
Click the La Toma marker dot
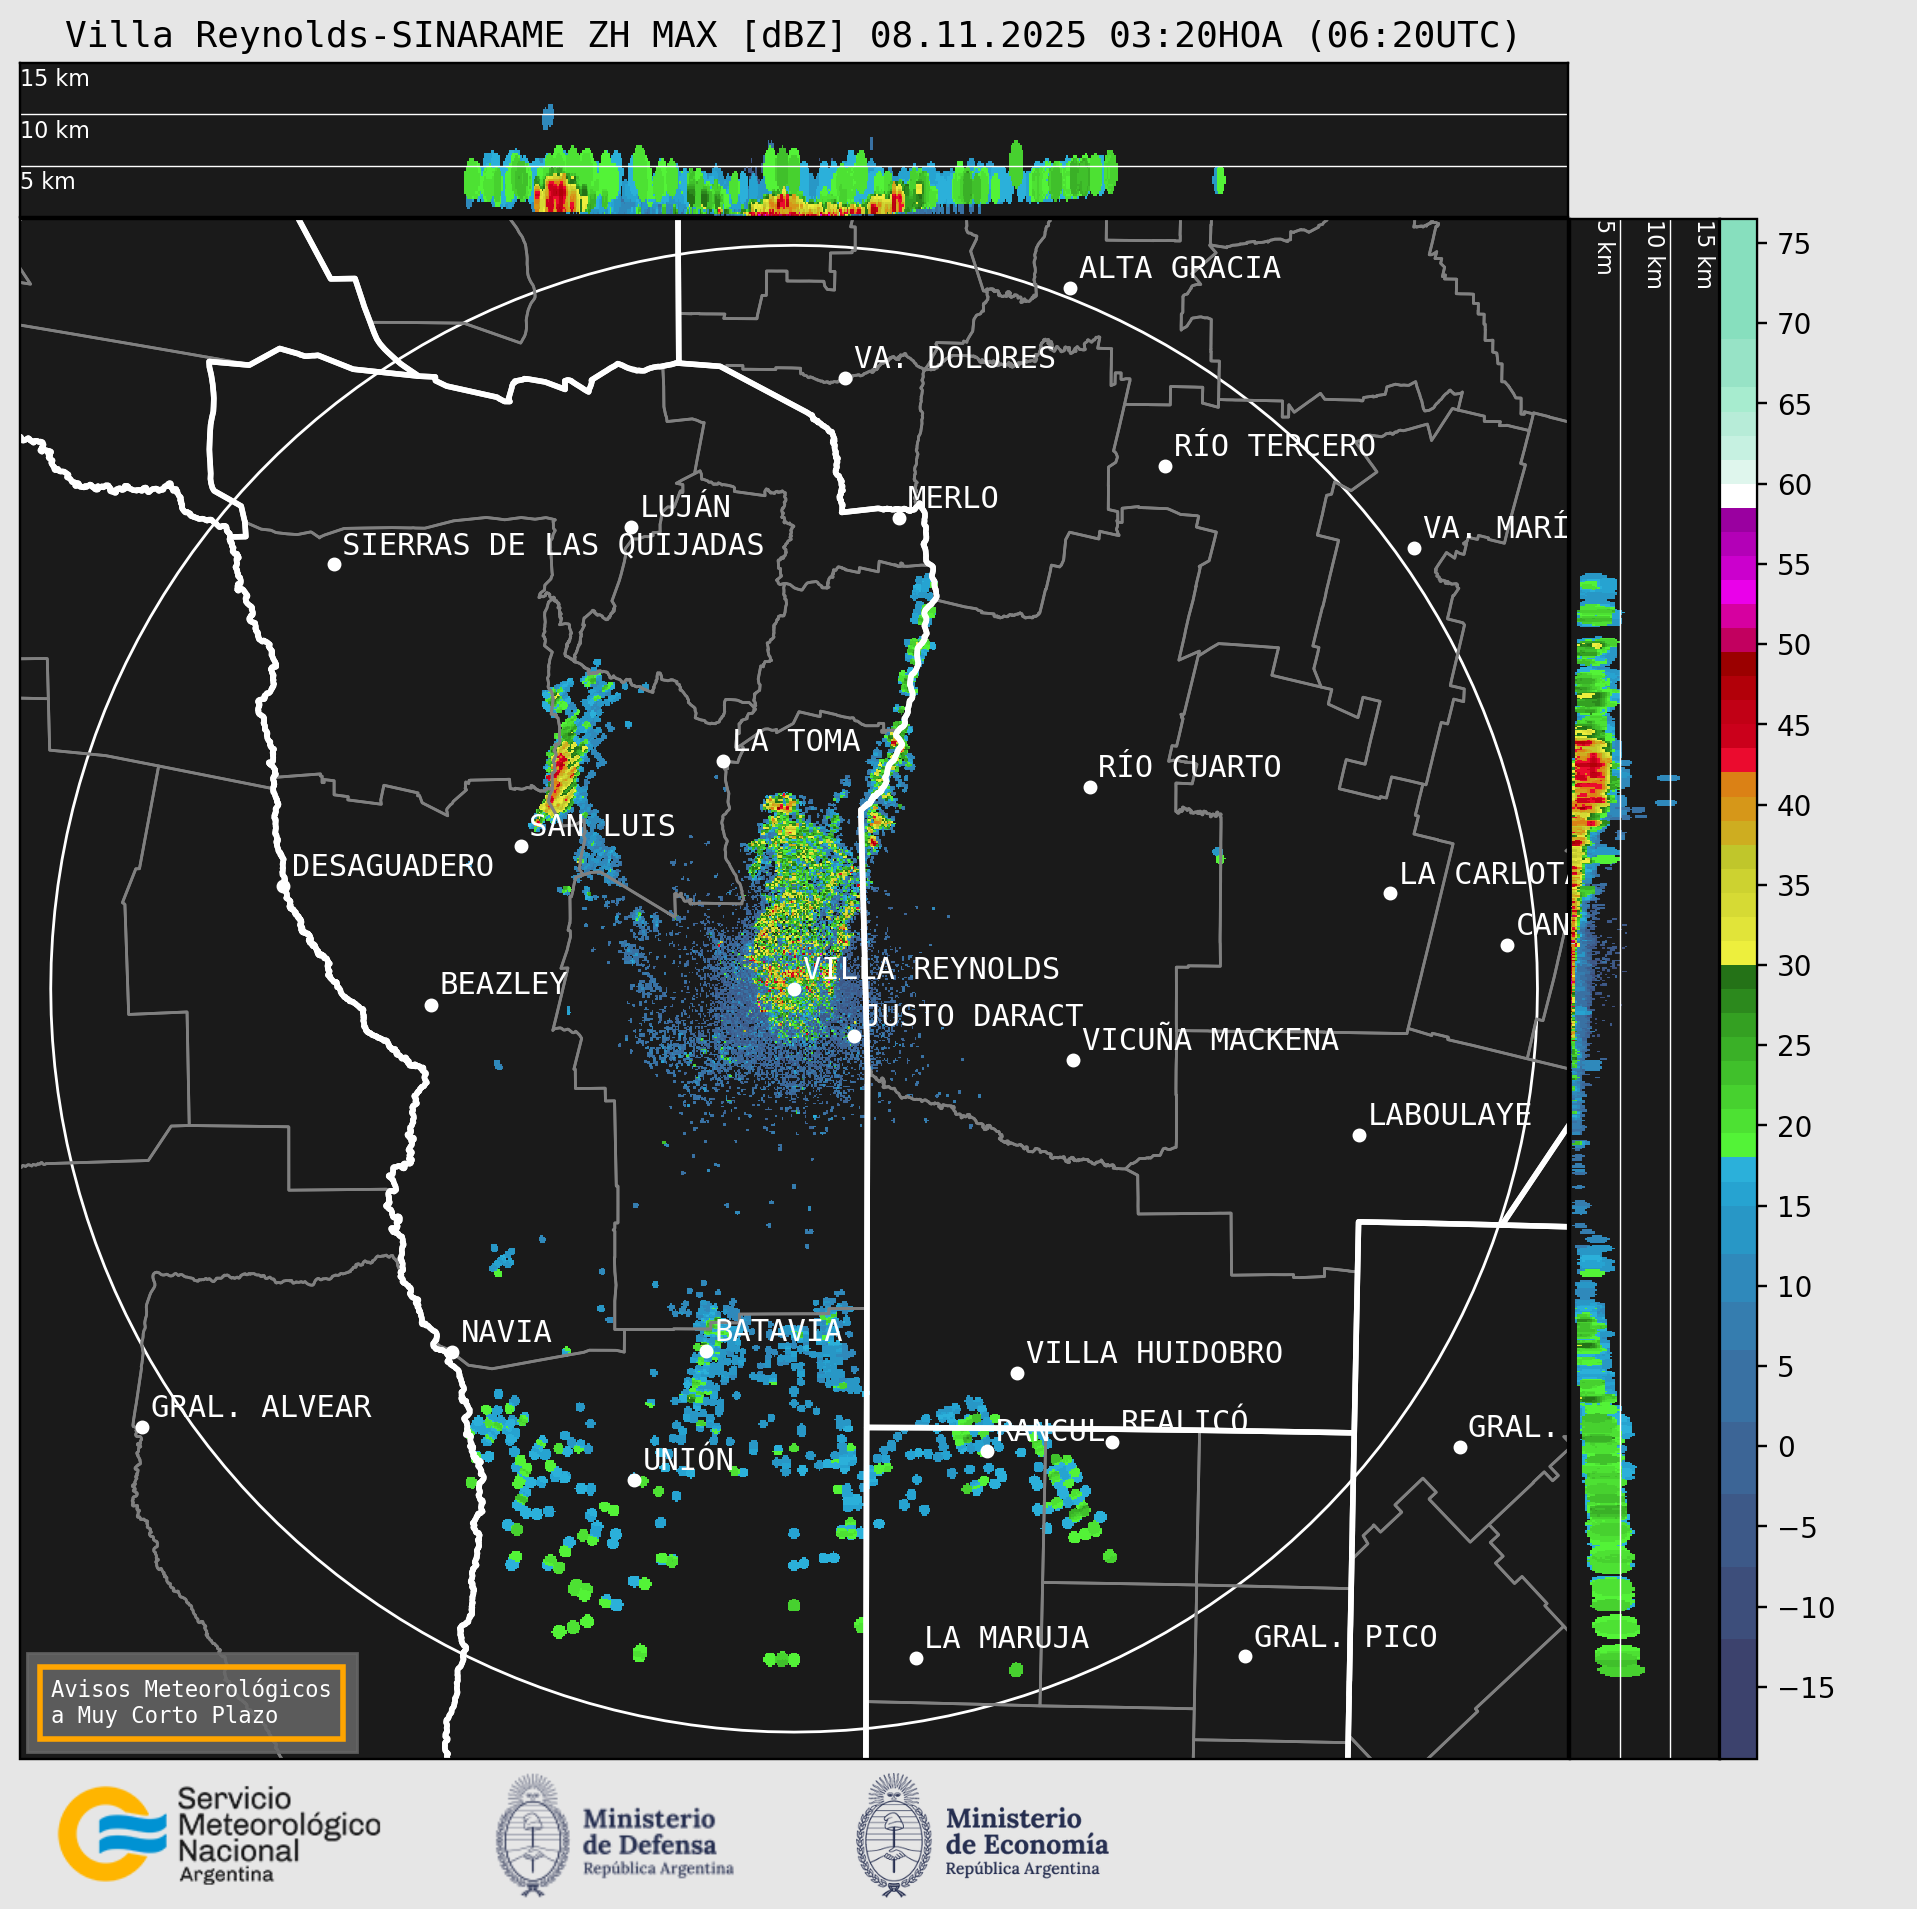(x=723, y=761)
